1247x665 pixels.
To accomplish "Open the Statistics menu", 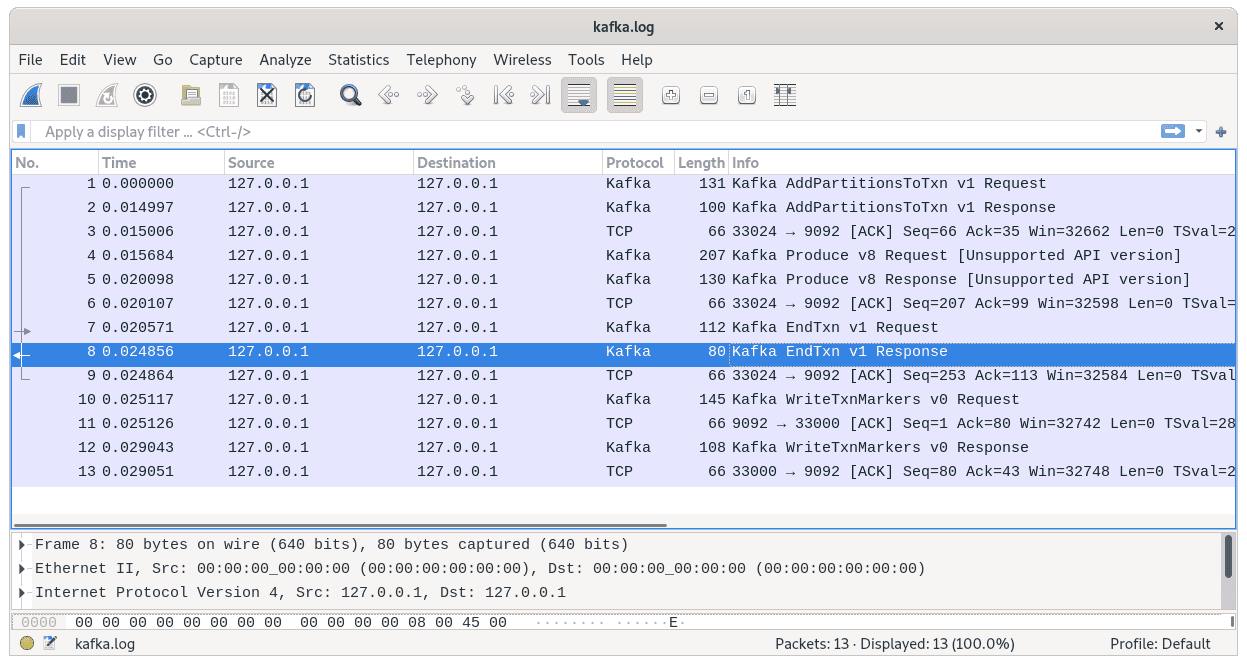I will click(x=359, y=60).
